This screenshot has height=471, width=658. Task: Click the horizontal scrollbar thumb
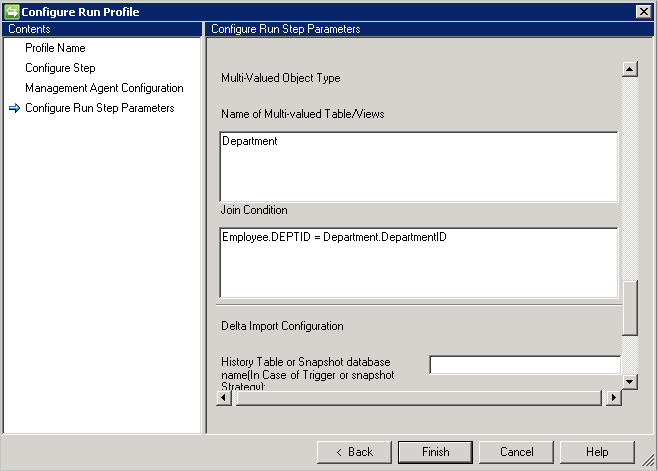(x=419, y=397)
